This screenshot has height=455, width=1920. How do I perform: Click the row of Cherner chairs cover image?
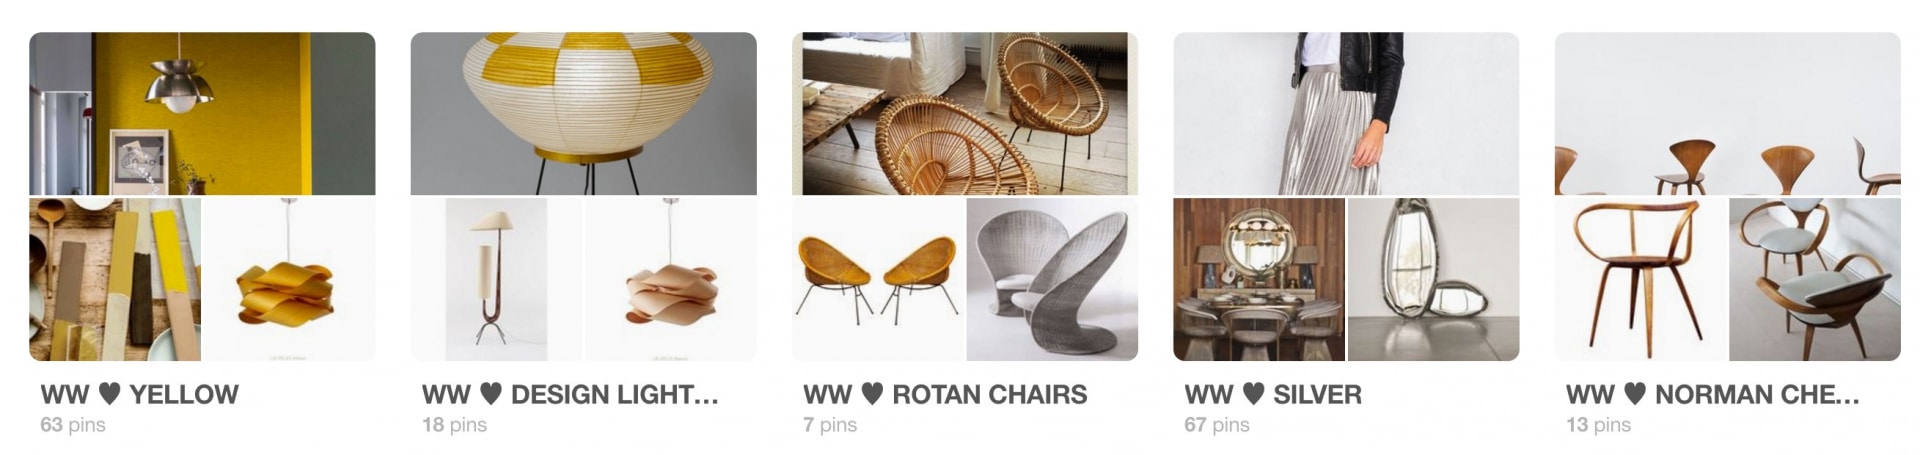tap(1728, 113)
